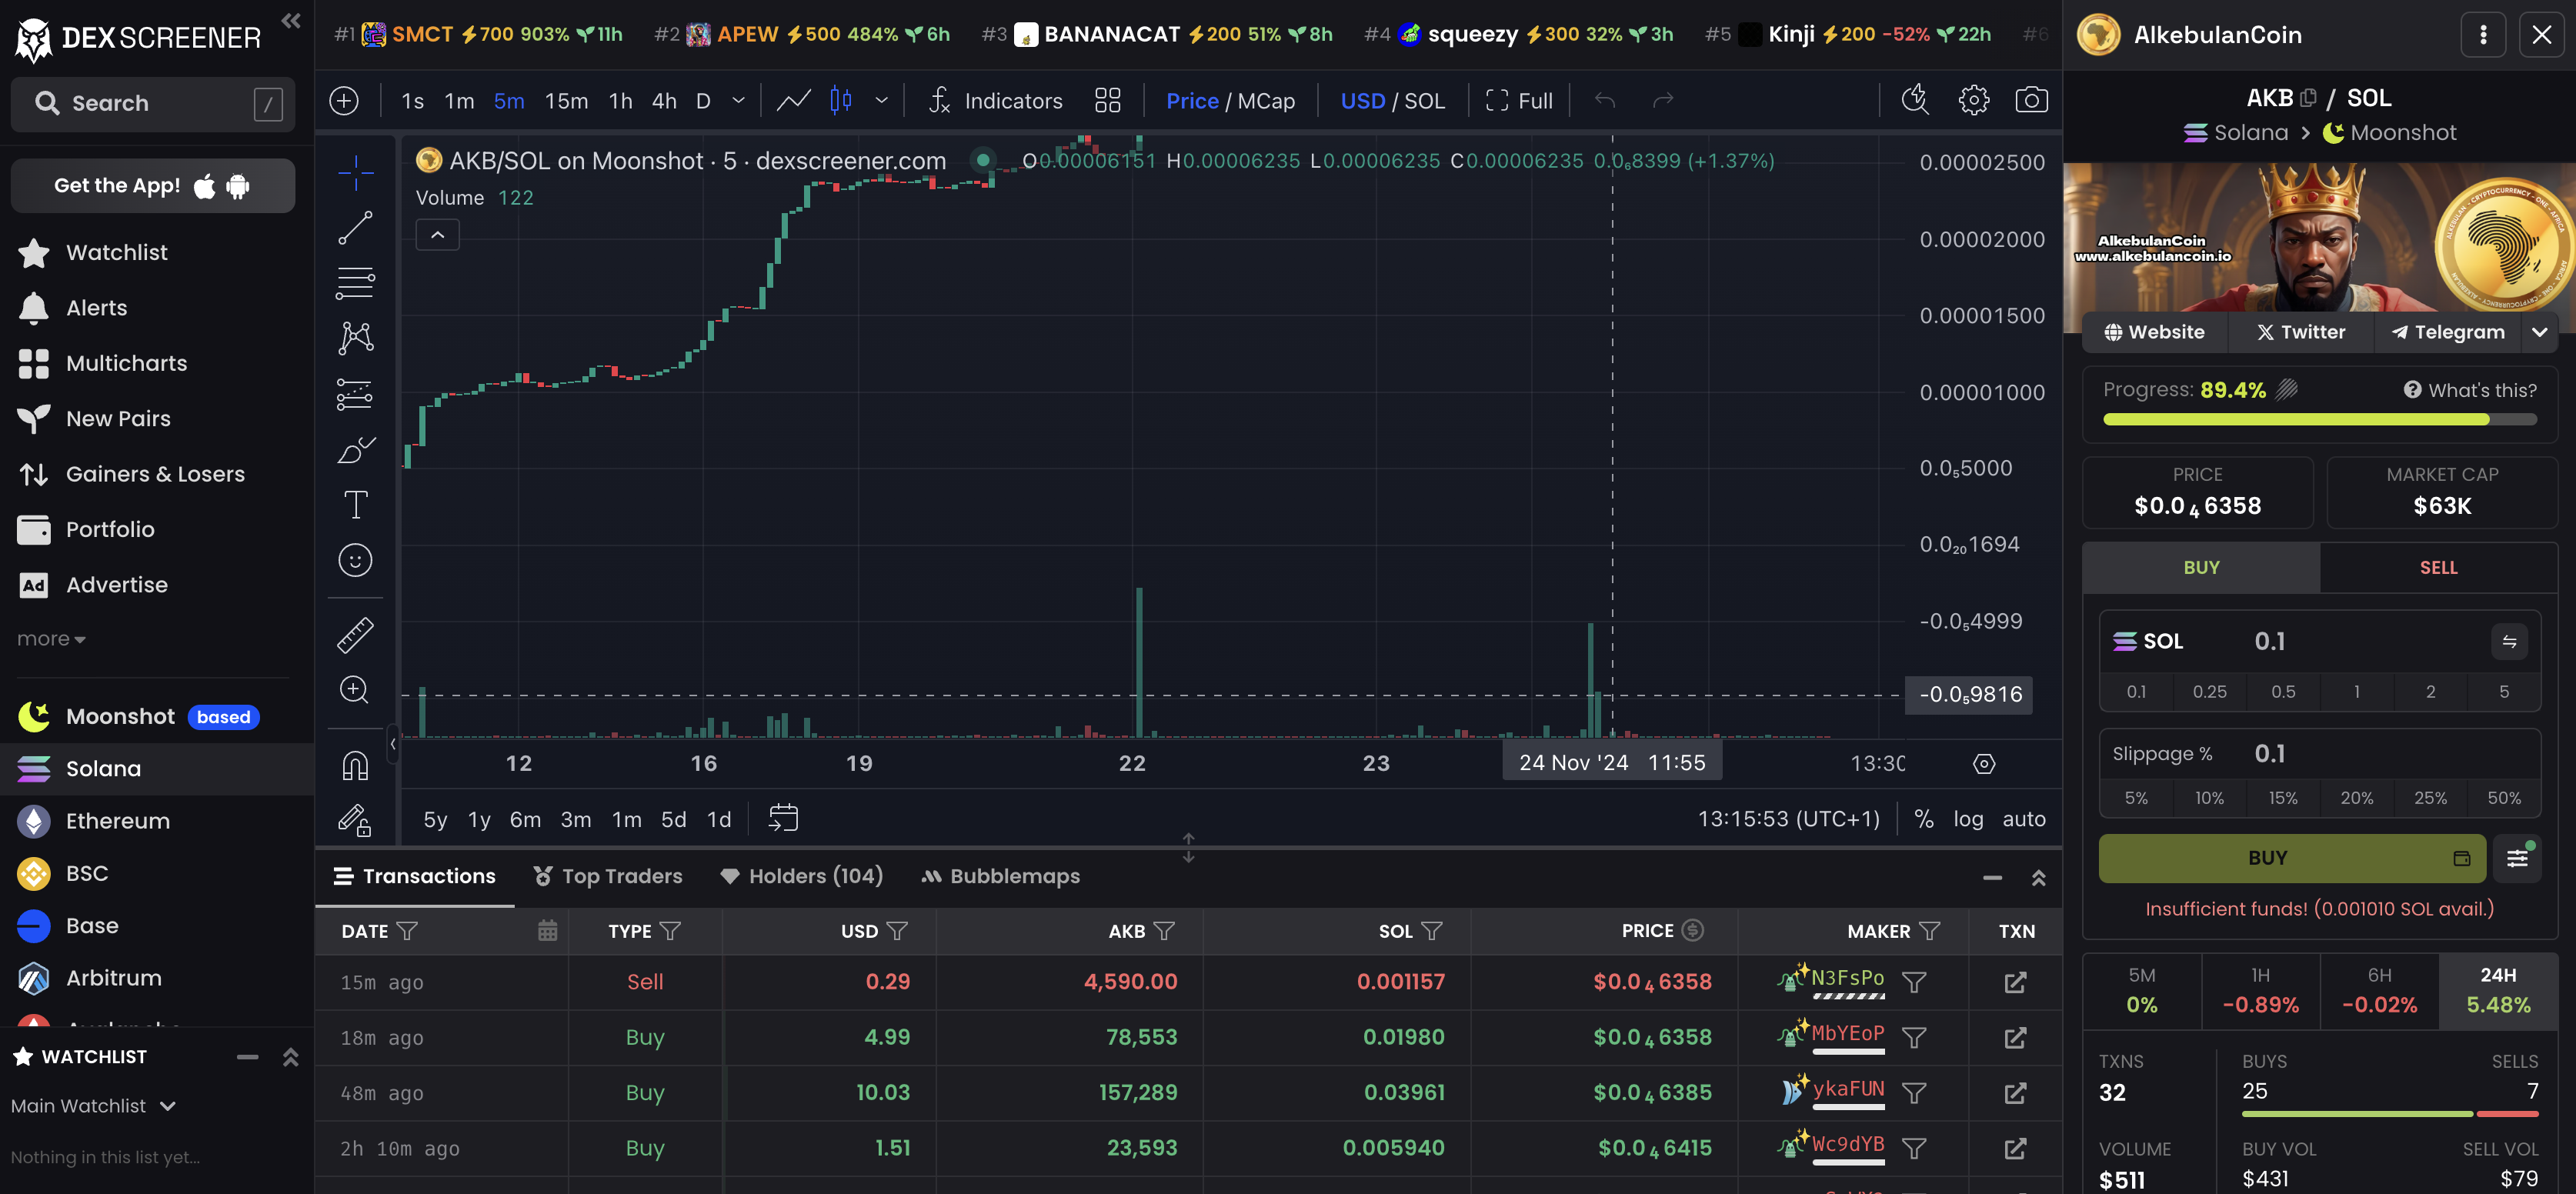Open the emoji icons tool
This screenshot has height=1194, width=2576.
[355, 560]
